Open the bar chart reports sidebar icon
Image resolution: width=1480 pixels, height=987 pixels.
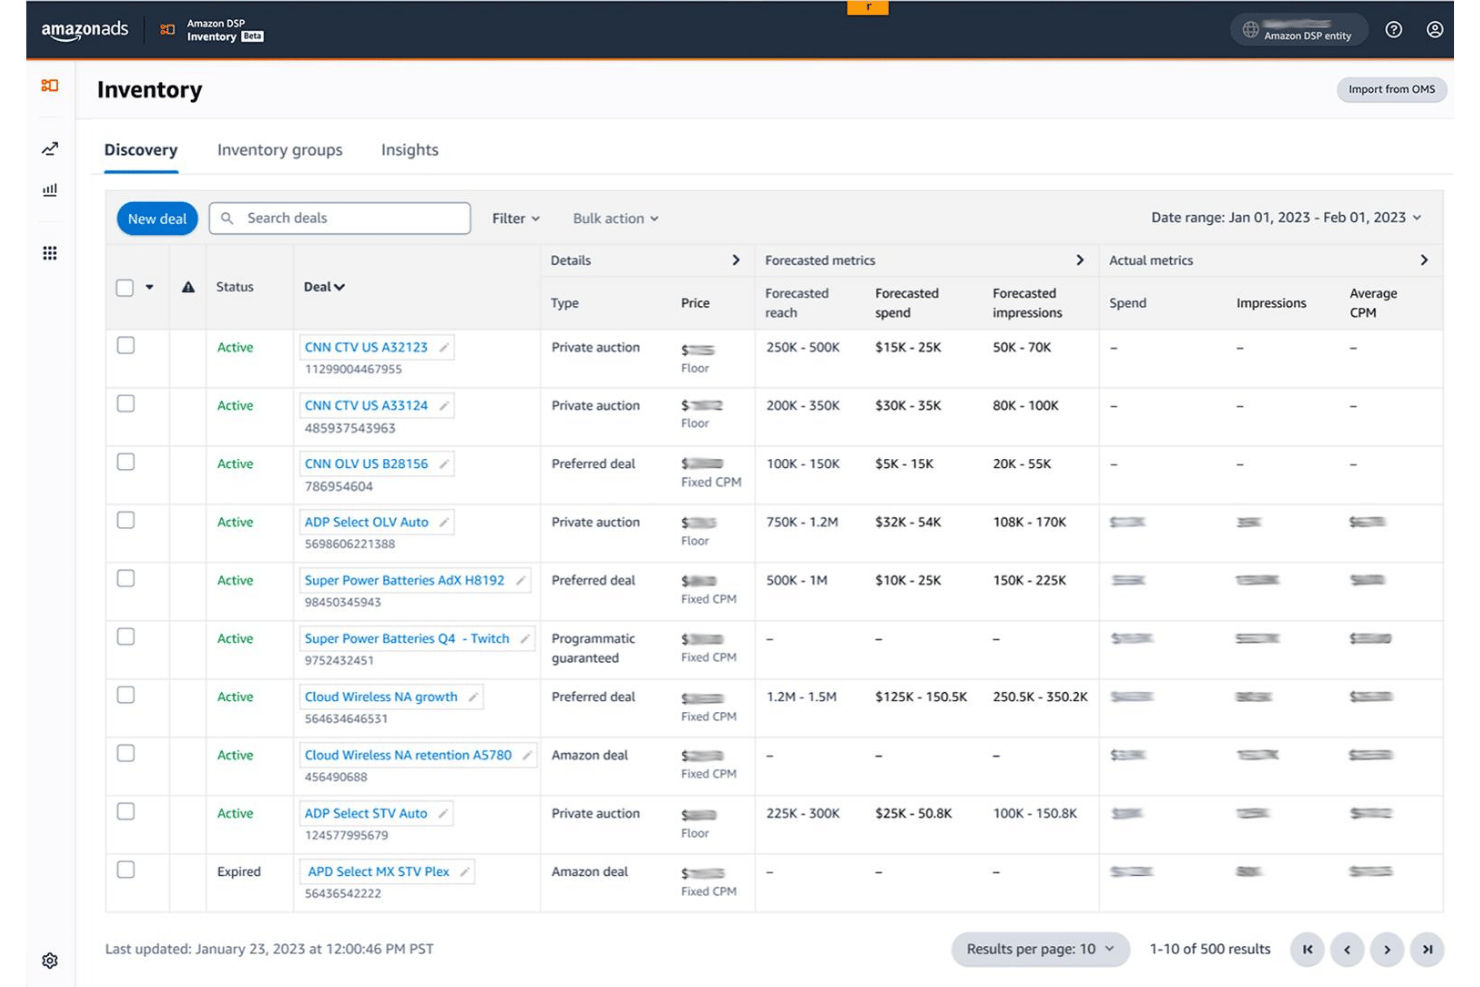tap(50, 190)
